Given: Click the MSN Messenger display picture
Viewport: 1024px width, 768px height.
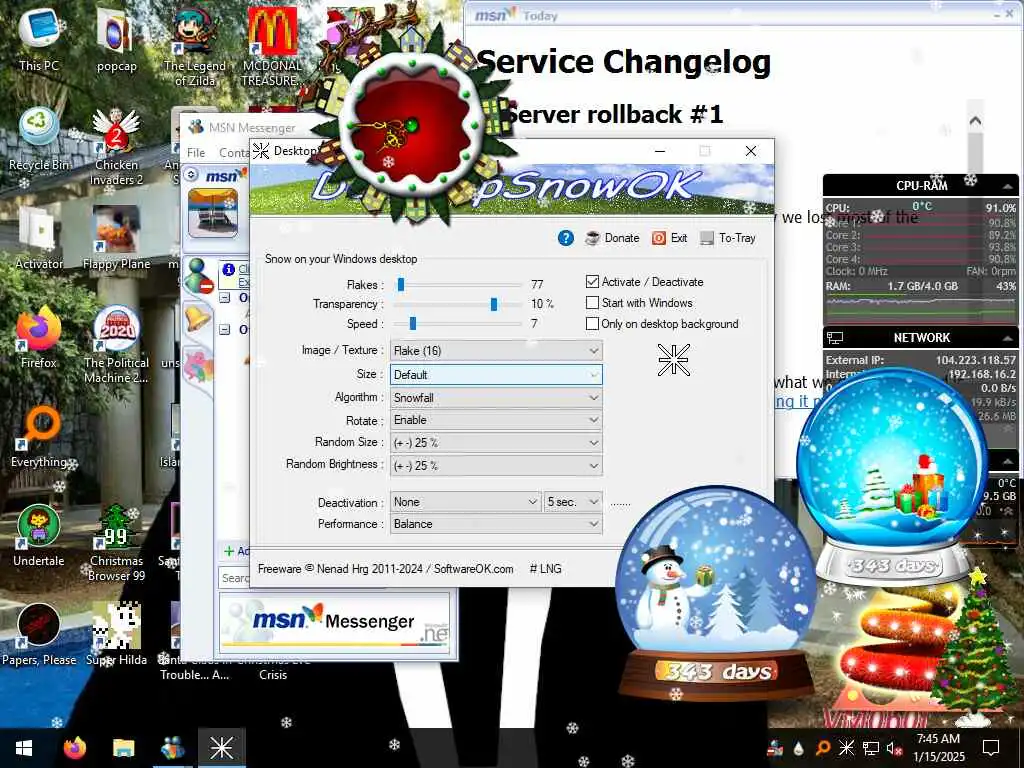Looking at the screenshot, I should coord(213,213).
